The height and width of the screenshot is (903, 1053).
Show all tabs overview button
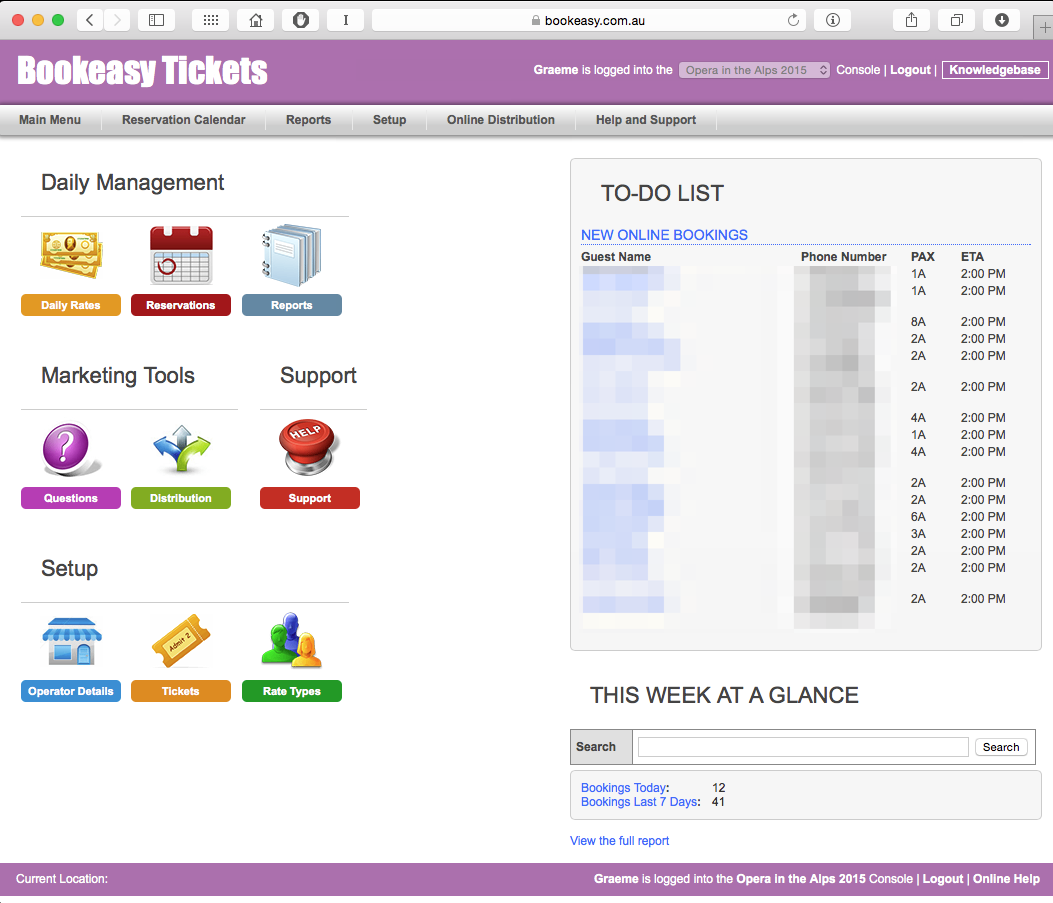pos(956,20)
